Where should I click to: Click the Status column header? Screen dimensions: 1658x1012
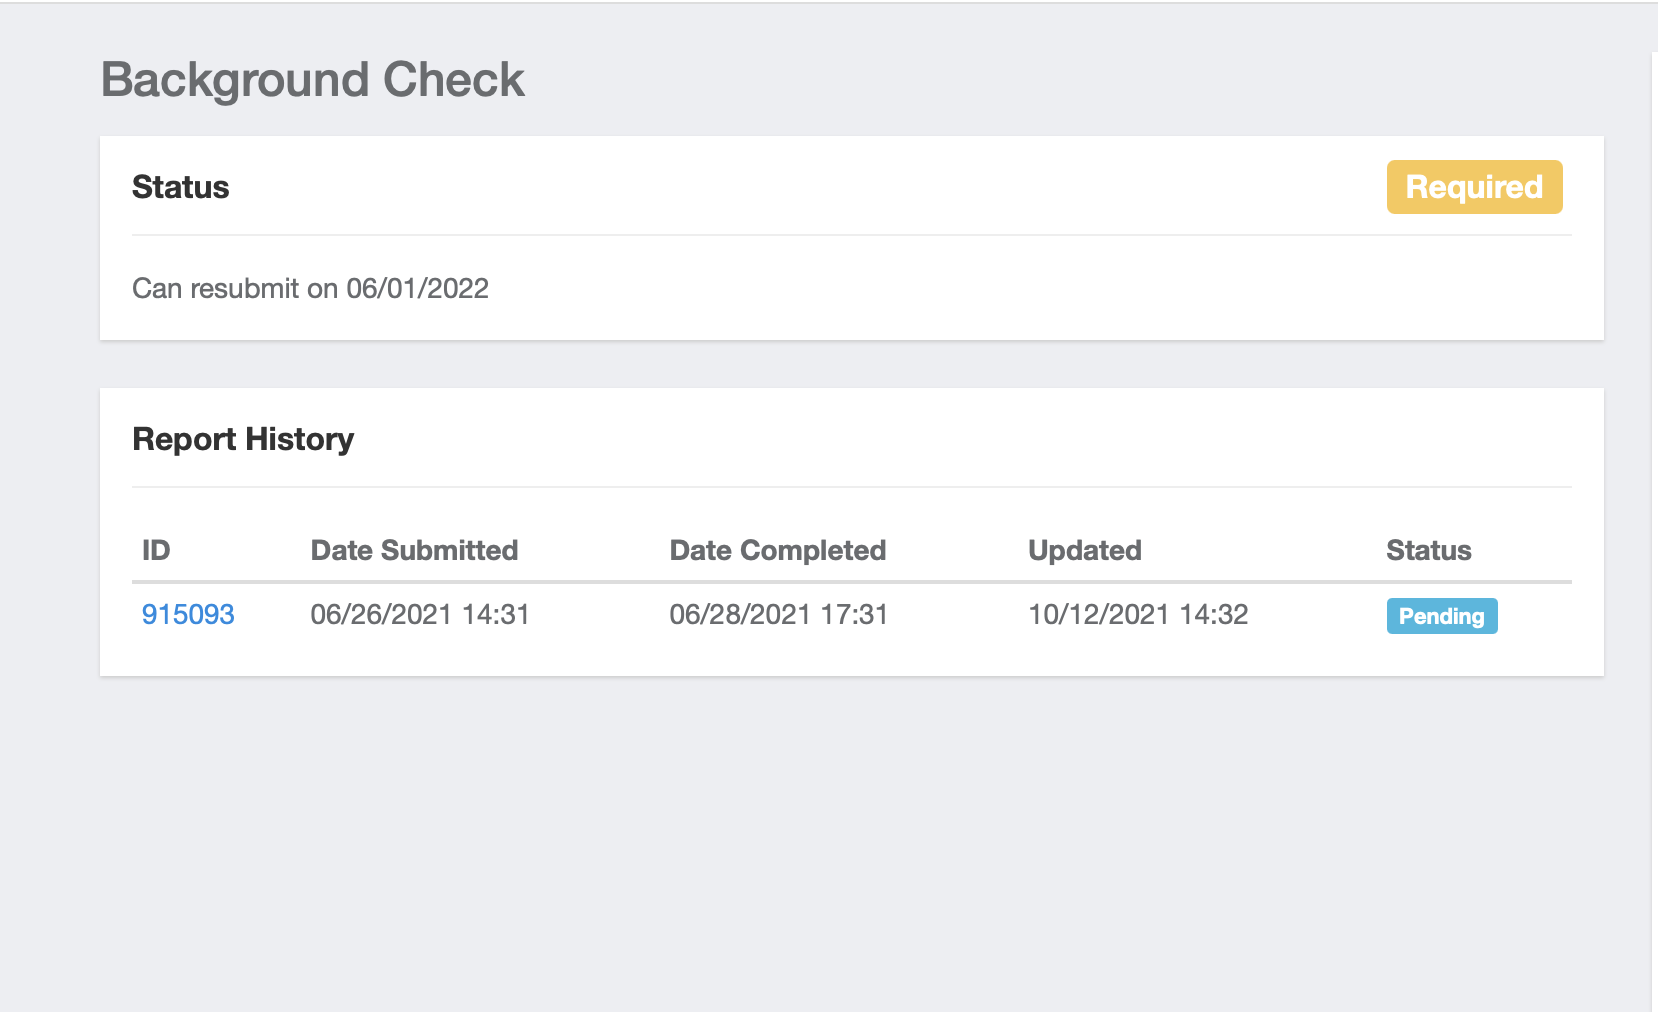pos(1428,549)
